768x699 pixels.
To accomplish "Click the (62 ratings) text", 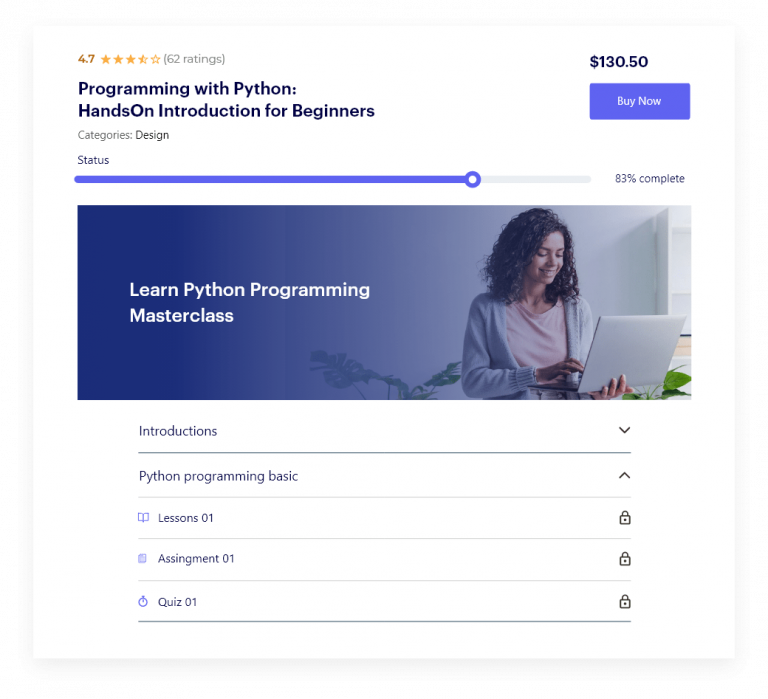I will coord(194,59).
